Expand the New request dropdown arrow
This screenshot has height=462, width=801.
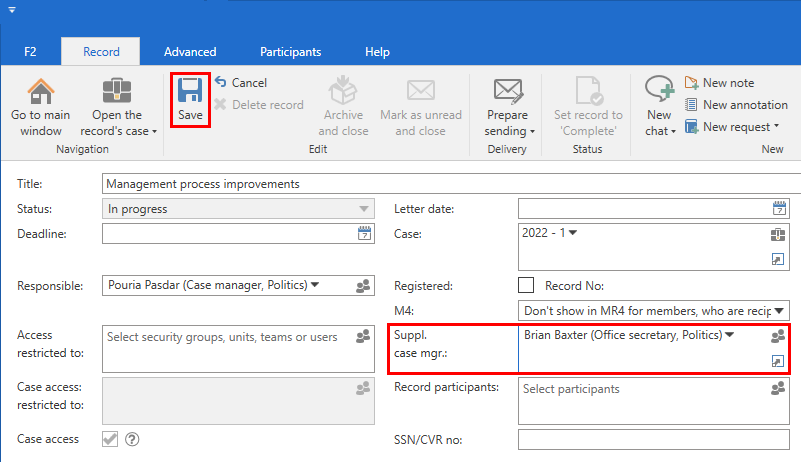(775, 127)
